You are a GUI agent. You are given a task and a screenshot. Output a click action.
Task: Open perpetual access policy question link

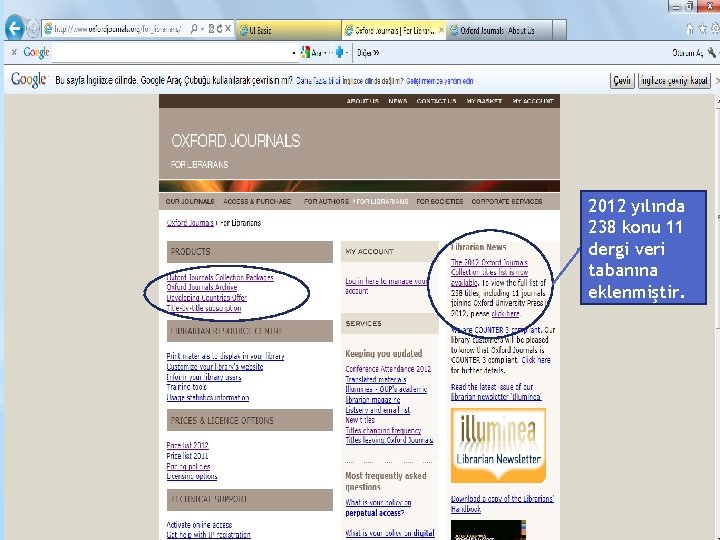tap(378, 507)
